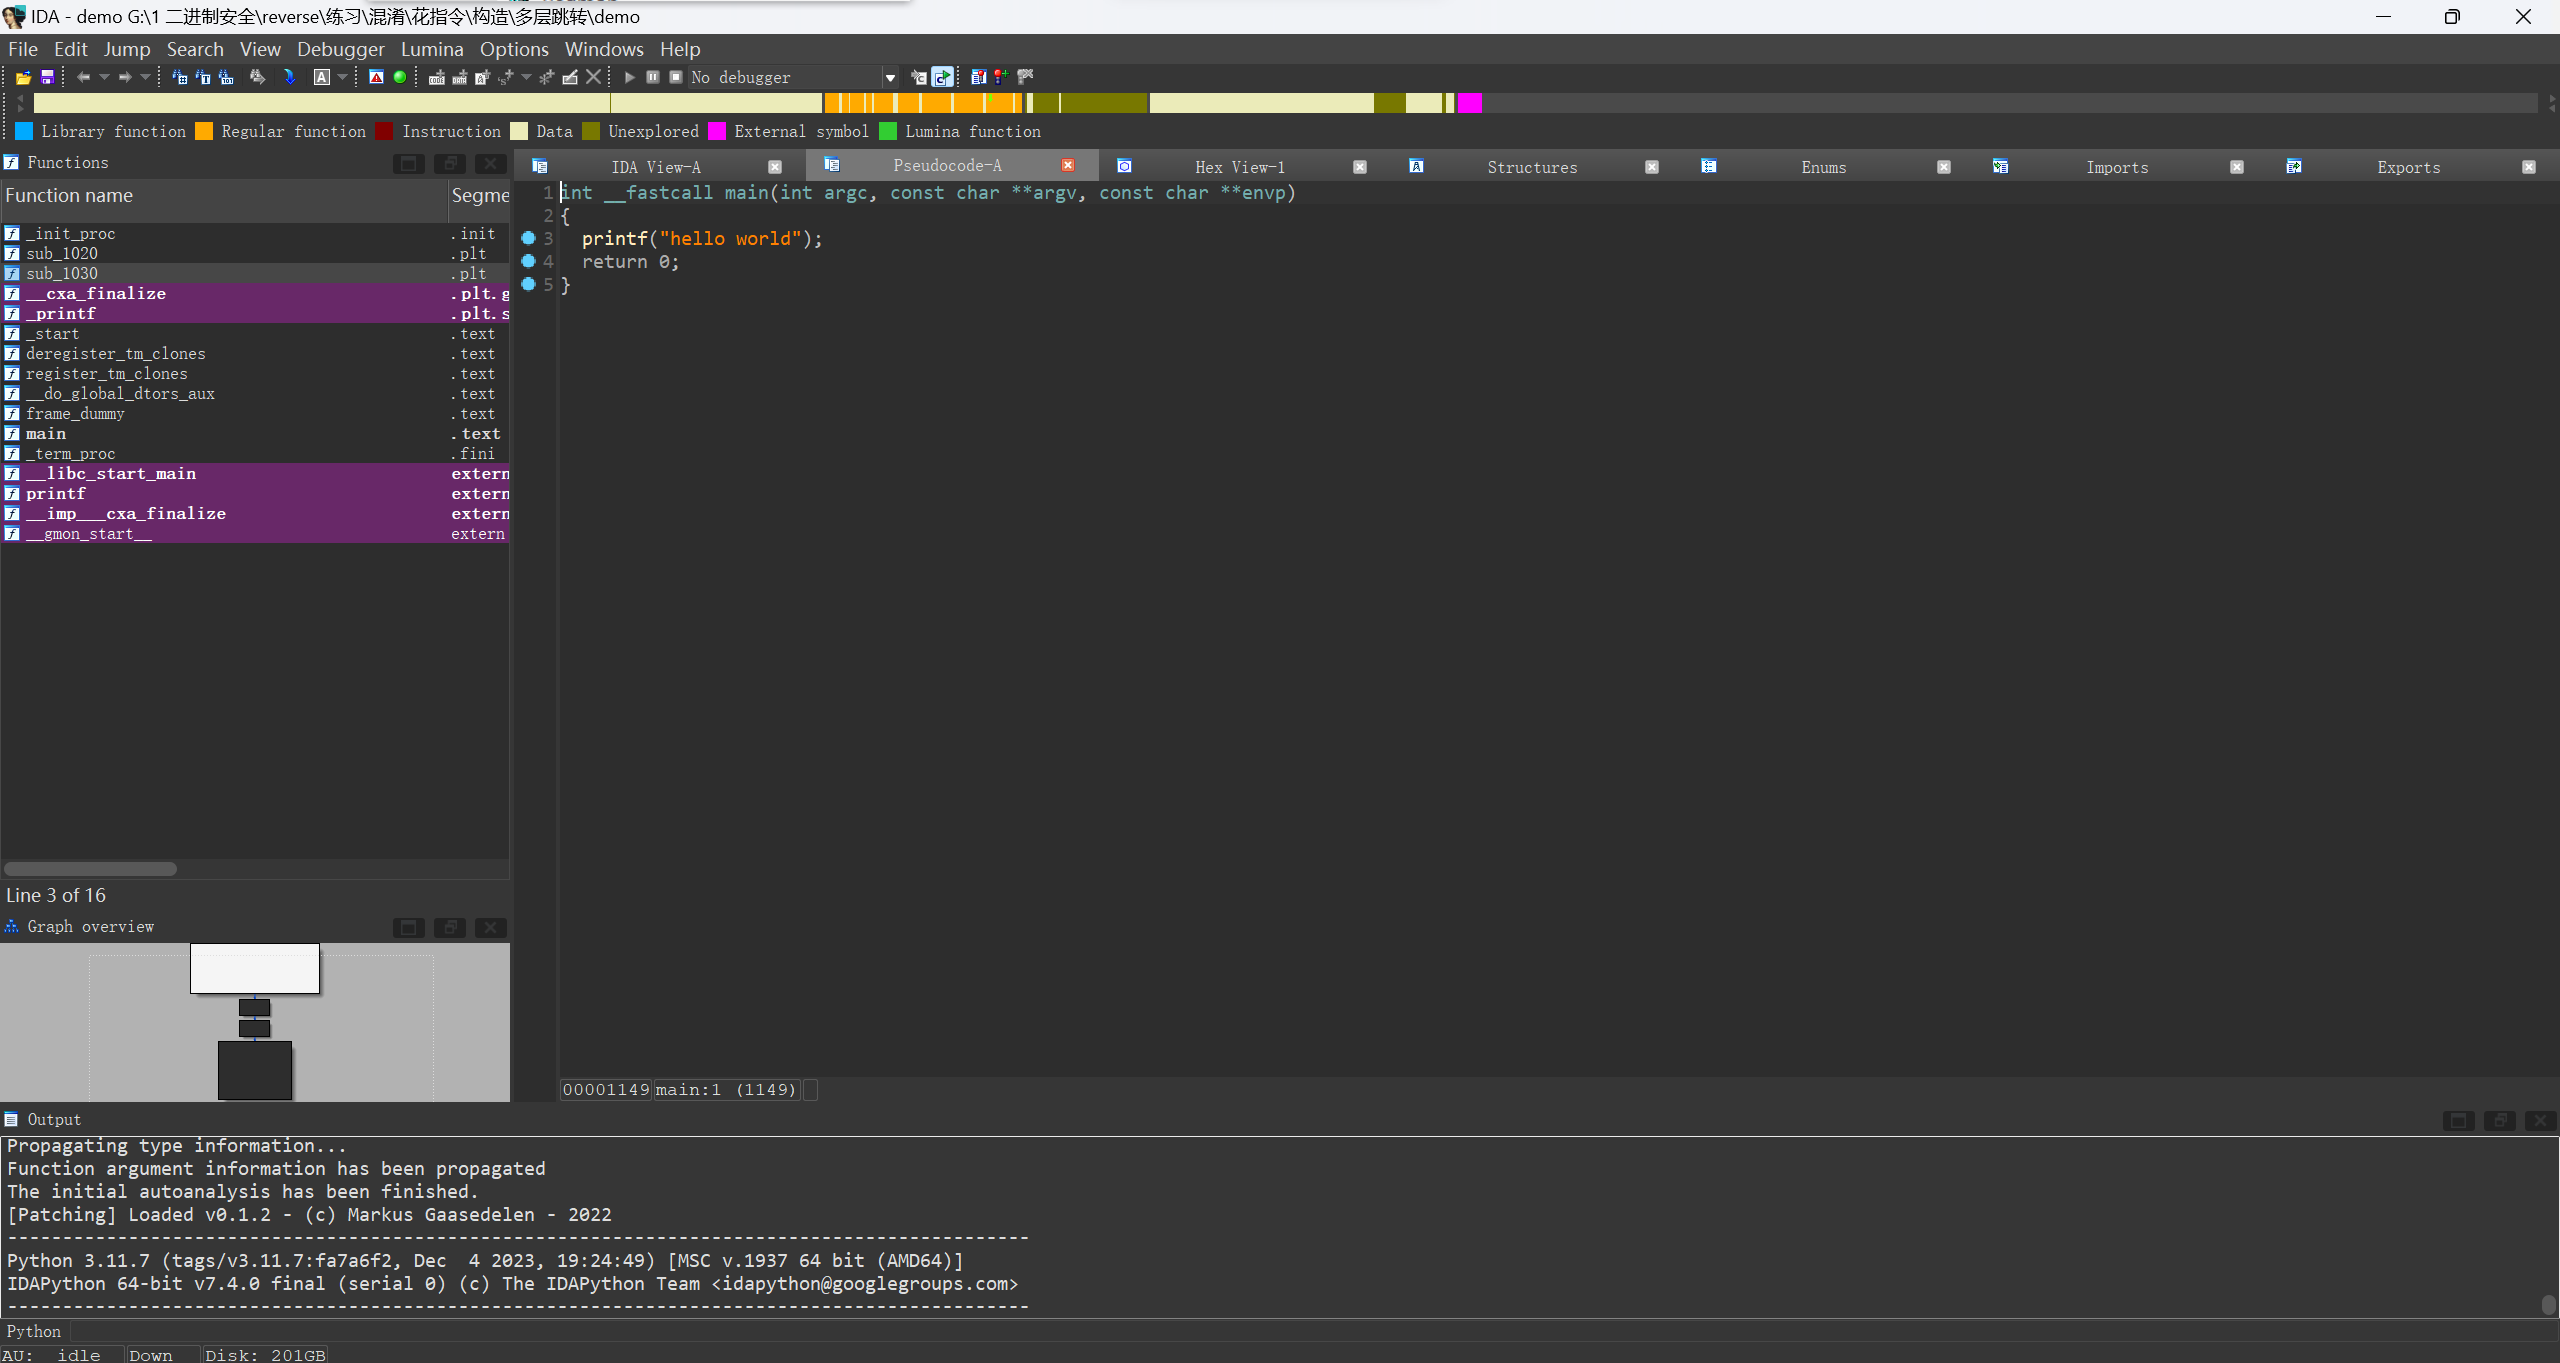Expand dropdown arrow beside the text A icon

pos(343,77)
